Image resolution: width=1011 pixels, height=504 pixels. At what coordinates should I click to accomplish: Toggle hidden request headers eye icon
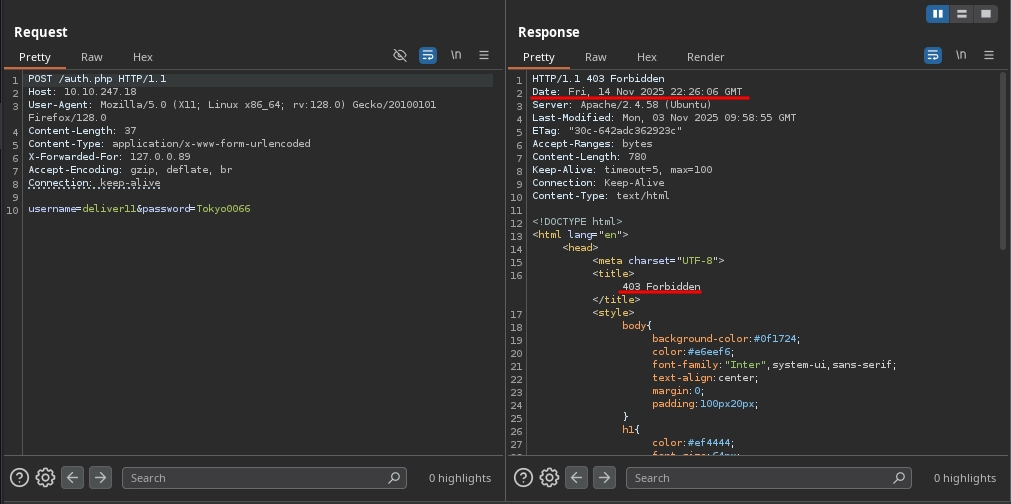[400, 56]
